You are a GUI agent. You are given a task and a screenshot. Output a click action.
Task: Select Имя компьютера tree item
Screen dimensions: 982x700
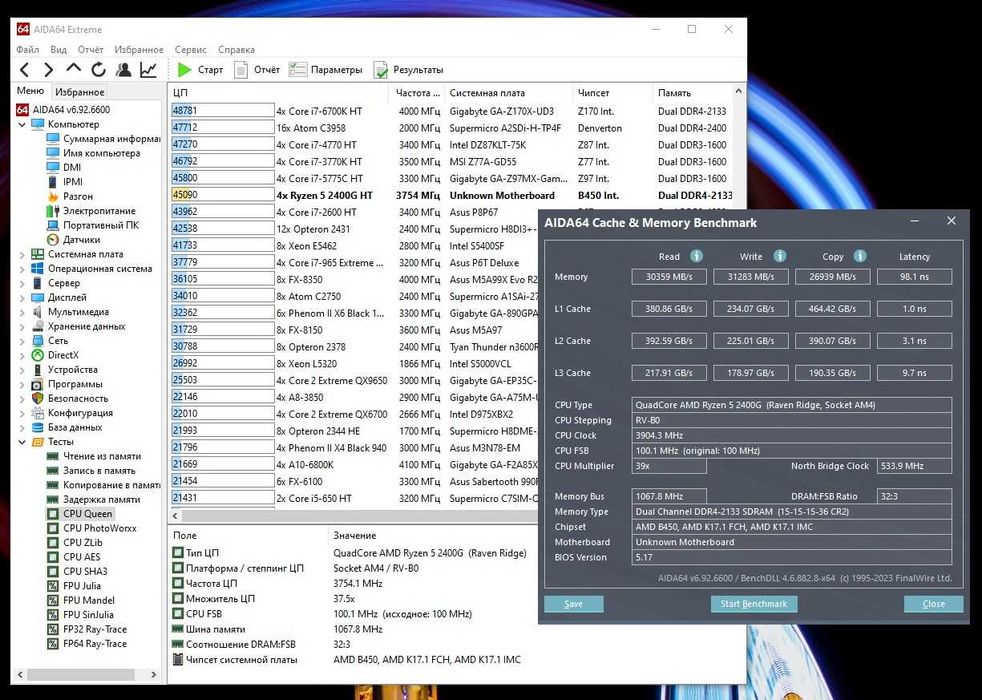pyautogui.click(x=94, y=153)
